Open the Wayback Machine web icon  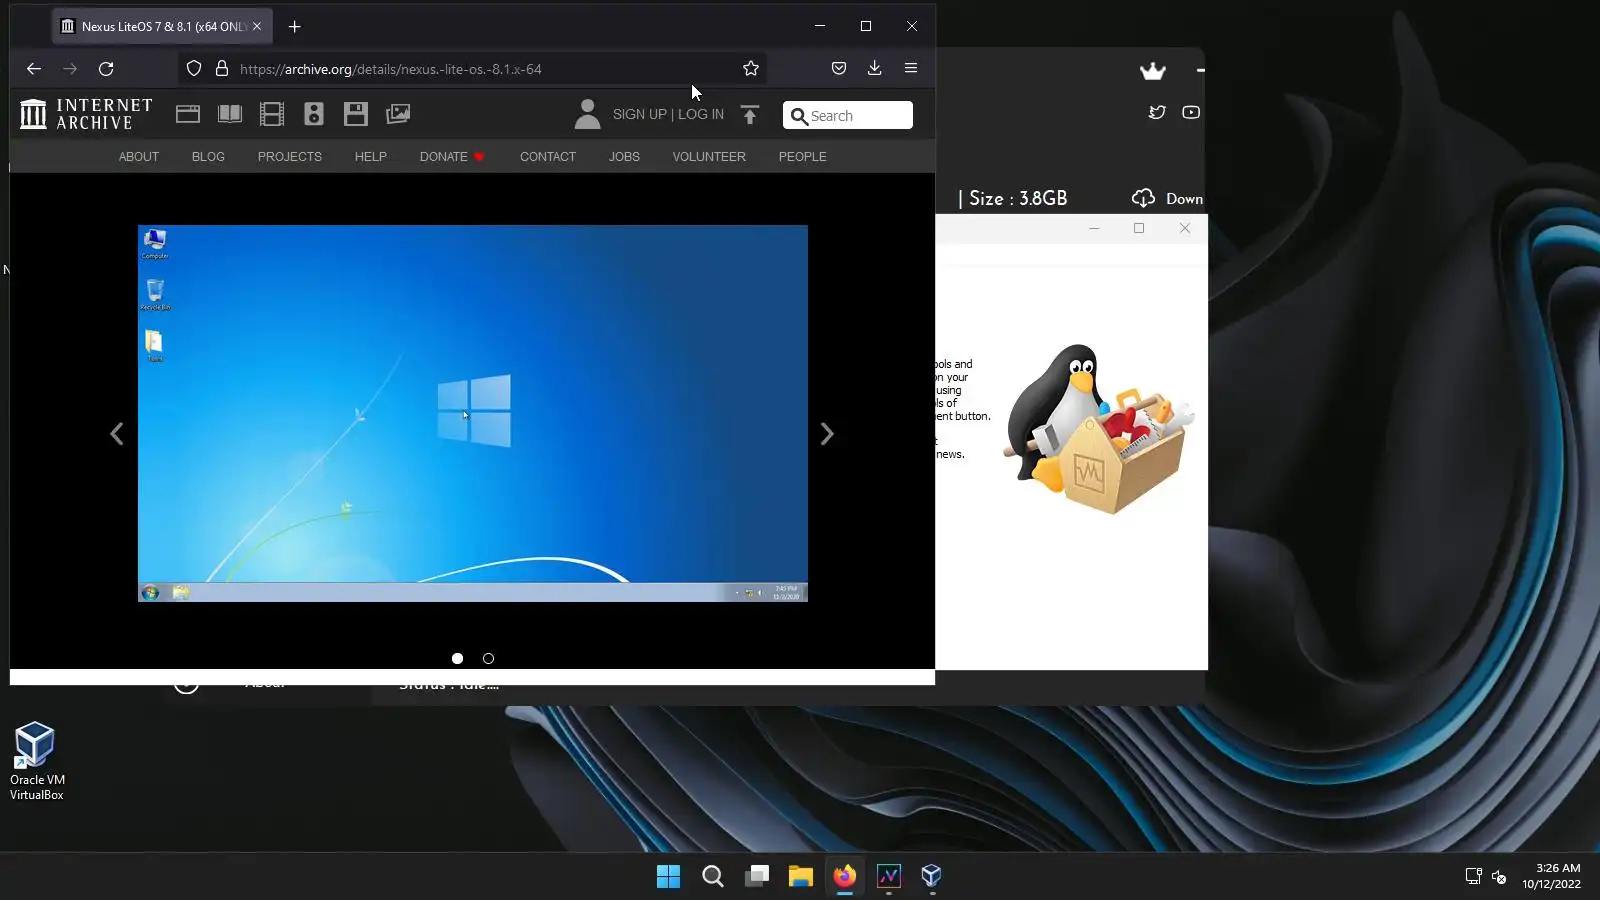(x=188, y=114)
